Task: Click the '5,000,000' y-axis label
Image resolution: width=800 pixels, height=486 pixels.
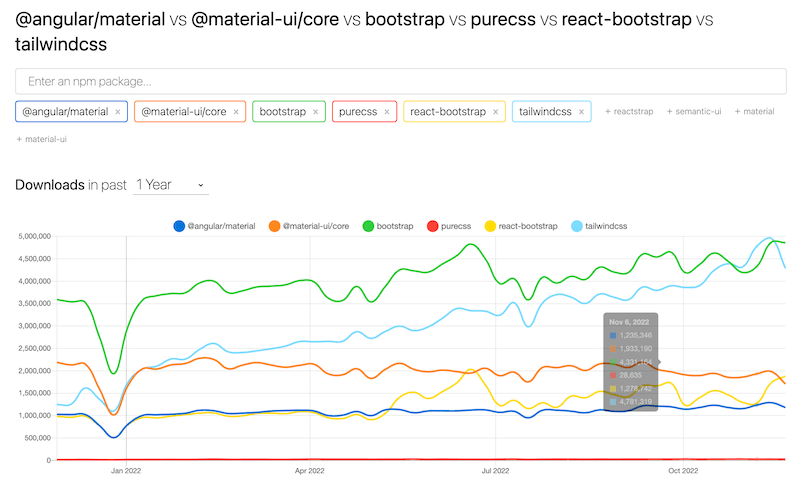Action: [35, 237]
